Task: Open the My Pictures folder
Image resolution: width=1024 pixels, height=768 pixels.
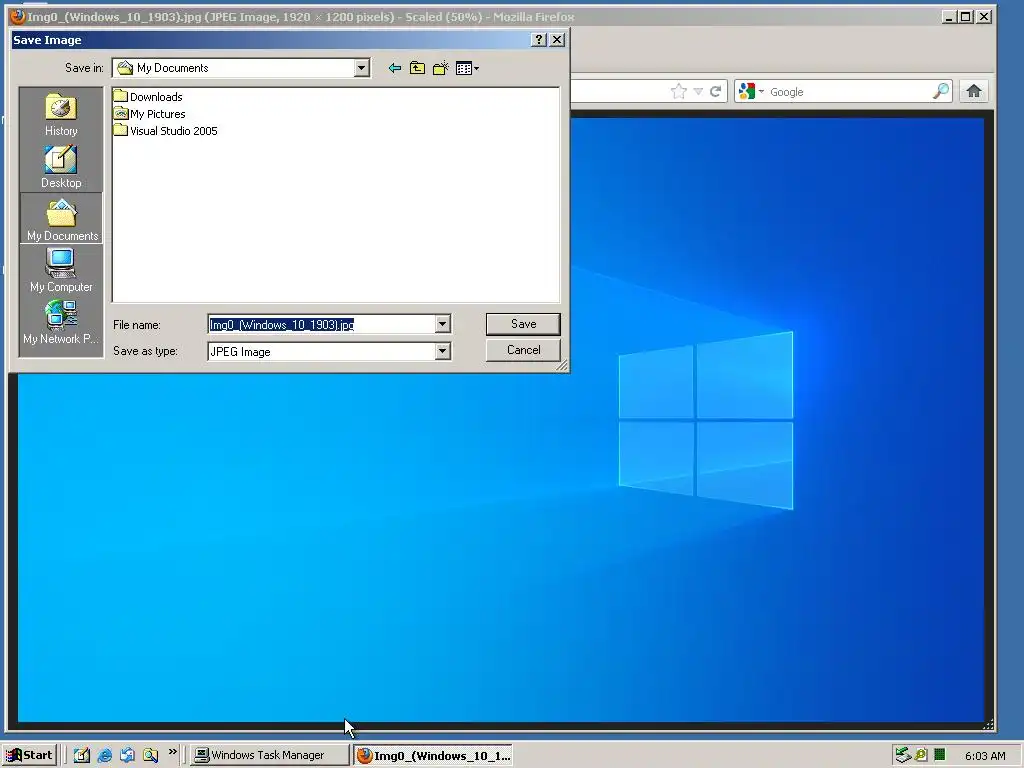Action: (150, 114)
